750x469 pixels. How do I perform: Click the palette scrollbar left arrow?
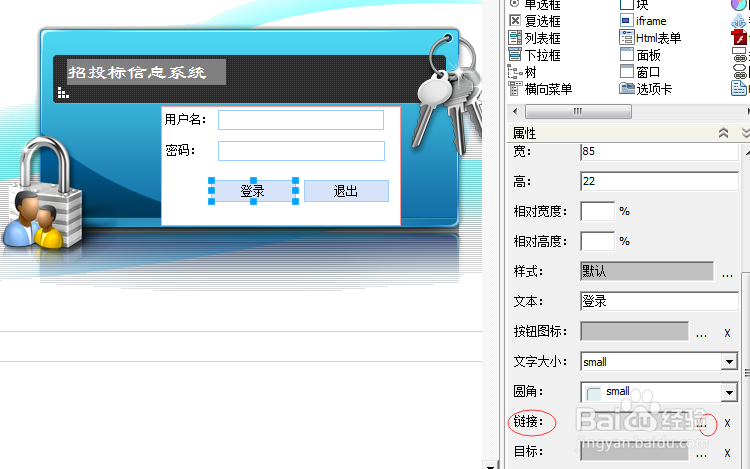tap(515, 111)
